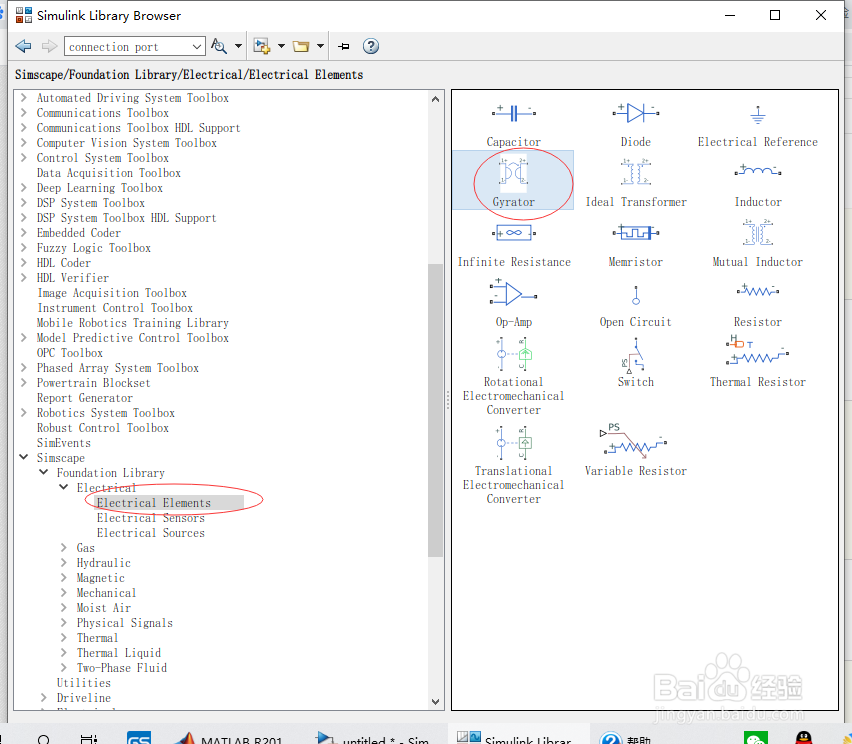Click the library tree scroll-up arrow

[x=435, y=99]
